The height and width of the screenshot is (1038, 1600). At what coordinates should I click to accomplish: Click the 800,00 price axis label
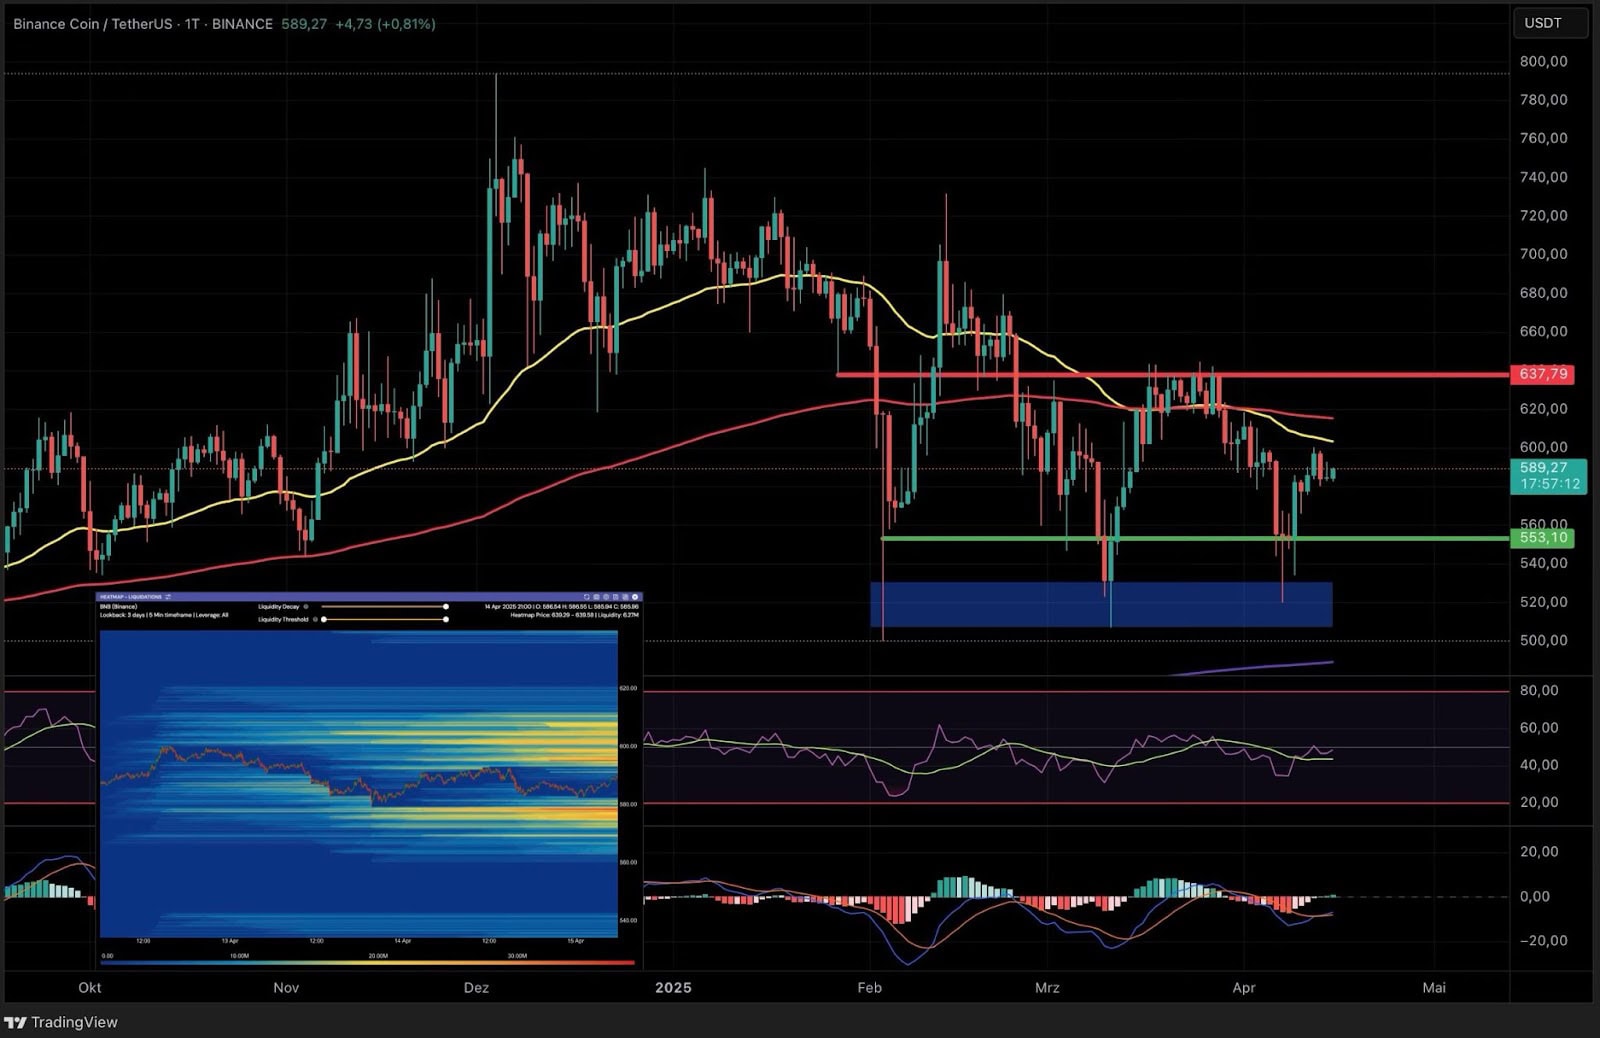[x=1543, y=61]
